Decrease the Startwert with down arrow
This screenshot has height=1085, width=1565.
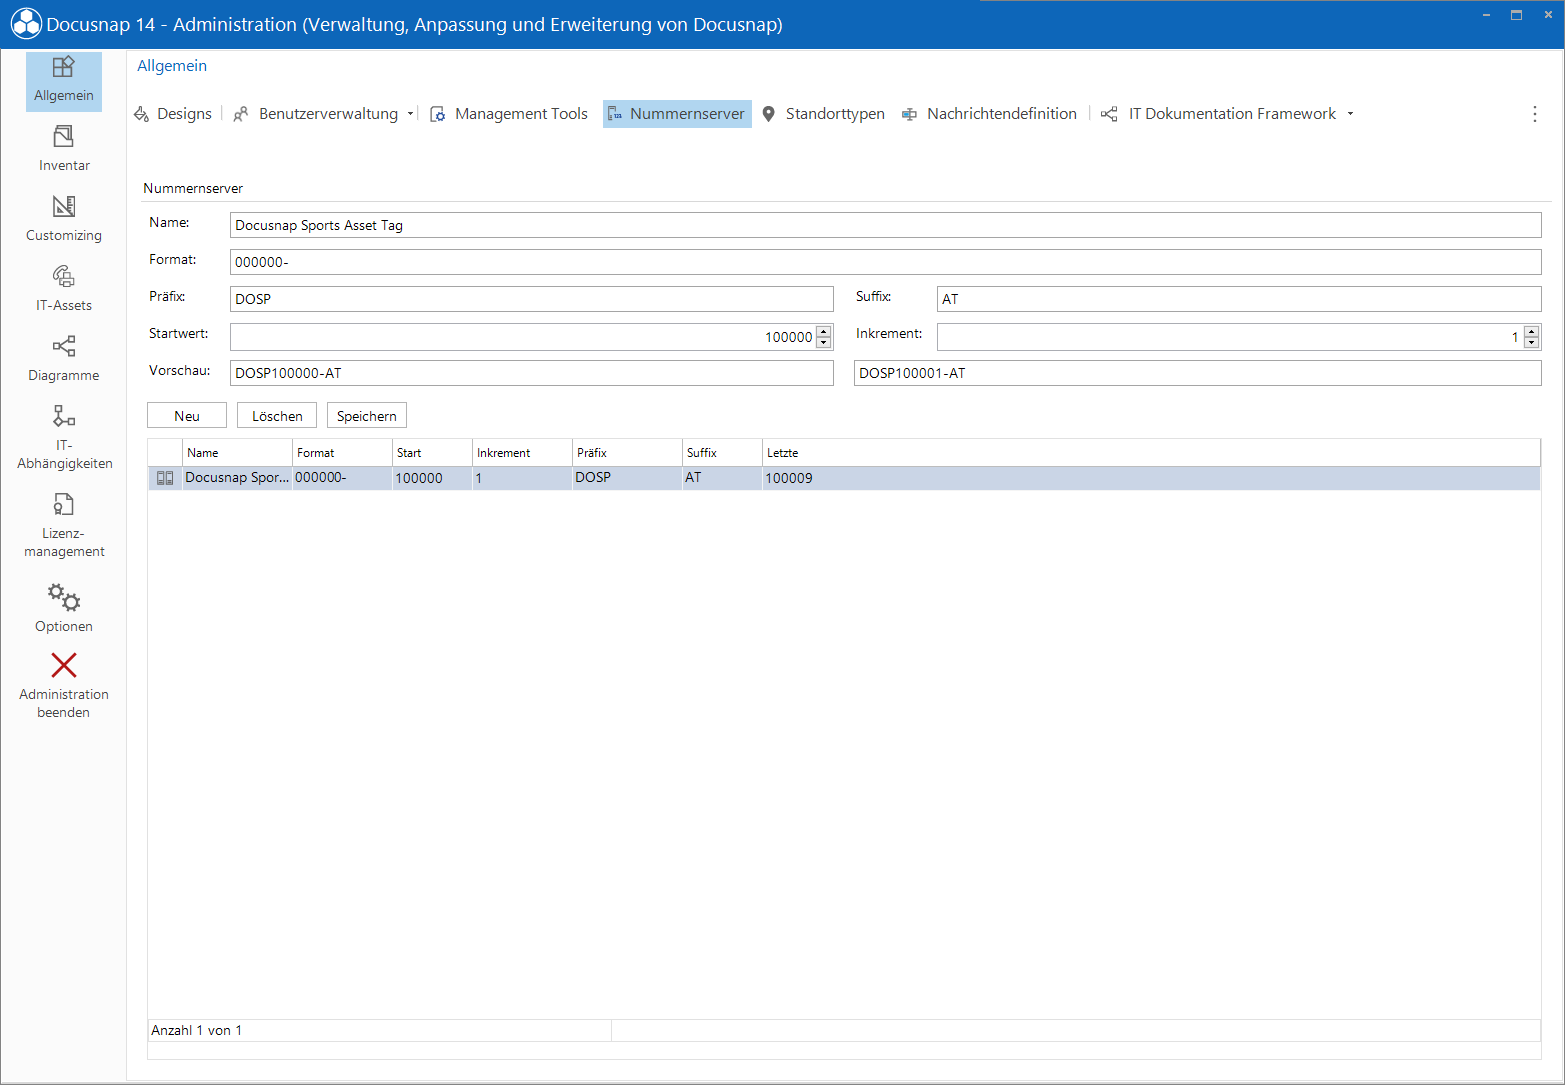824,343
